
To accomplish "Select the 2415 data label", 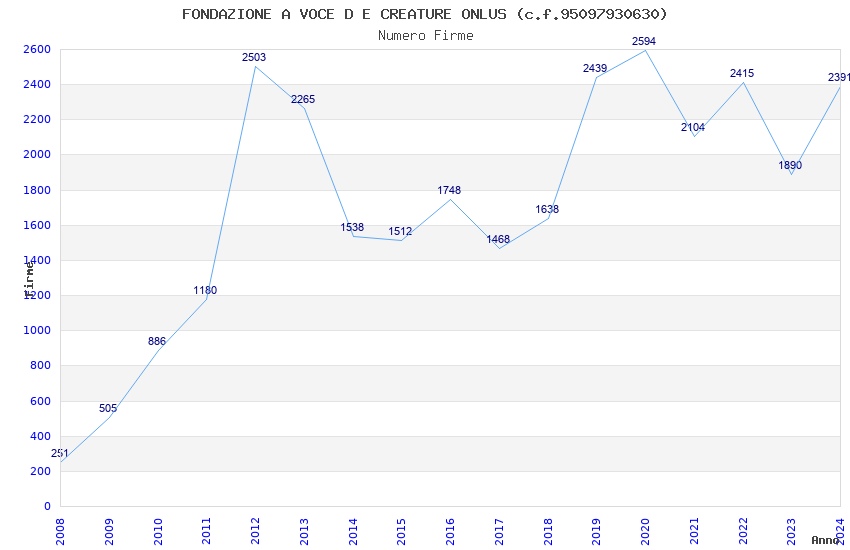I will (742, 73).
